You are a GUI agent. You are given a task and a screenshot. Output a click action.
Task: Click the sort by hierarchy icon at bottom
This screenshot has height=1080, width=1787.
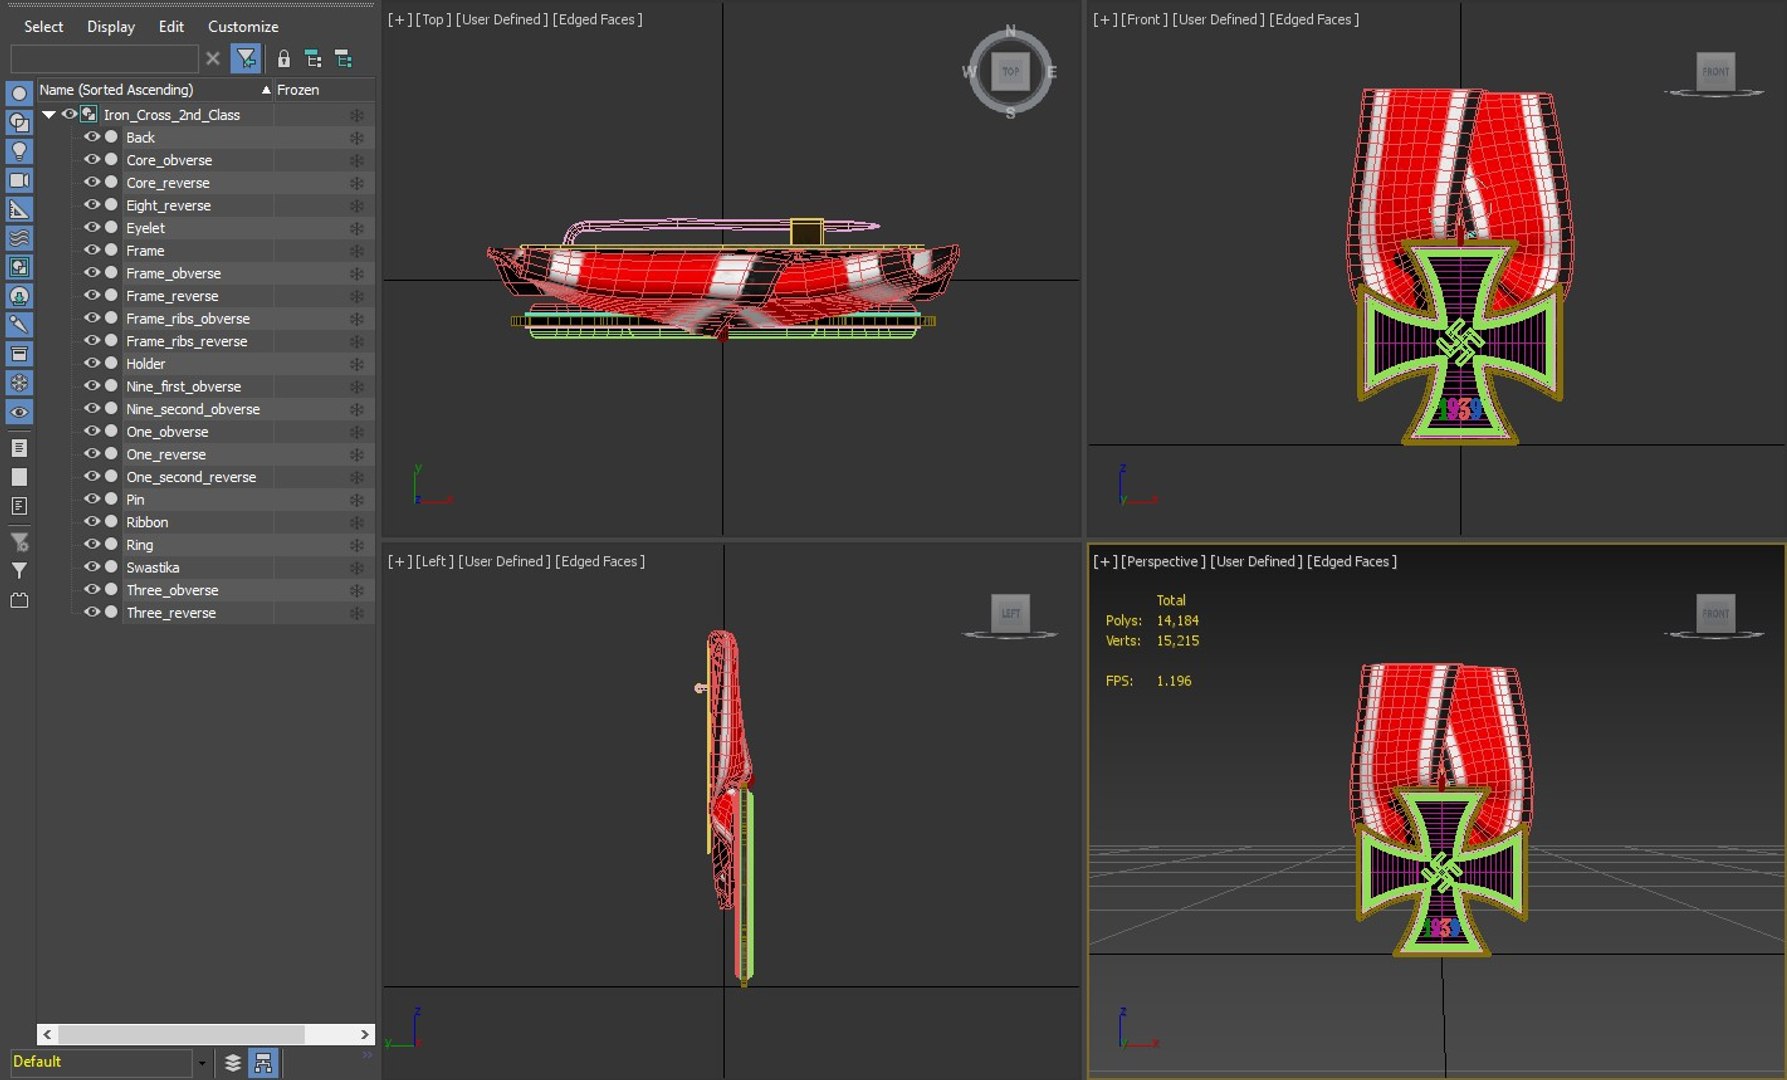(263, 1063)
